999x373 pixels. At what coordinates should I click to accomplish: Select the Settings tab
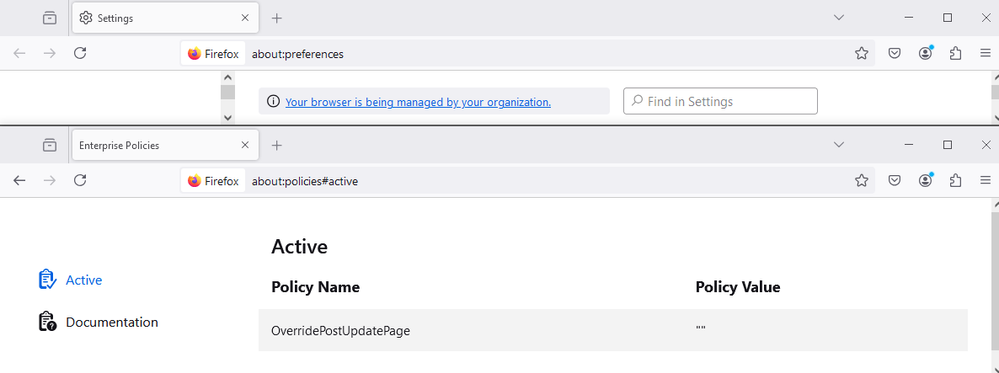pyautogui.click(x=166, y=18)
